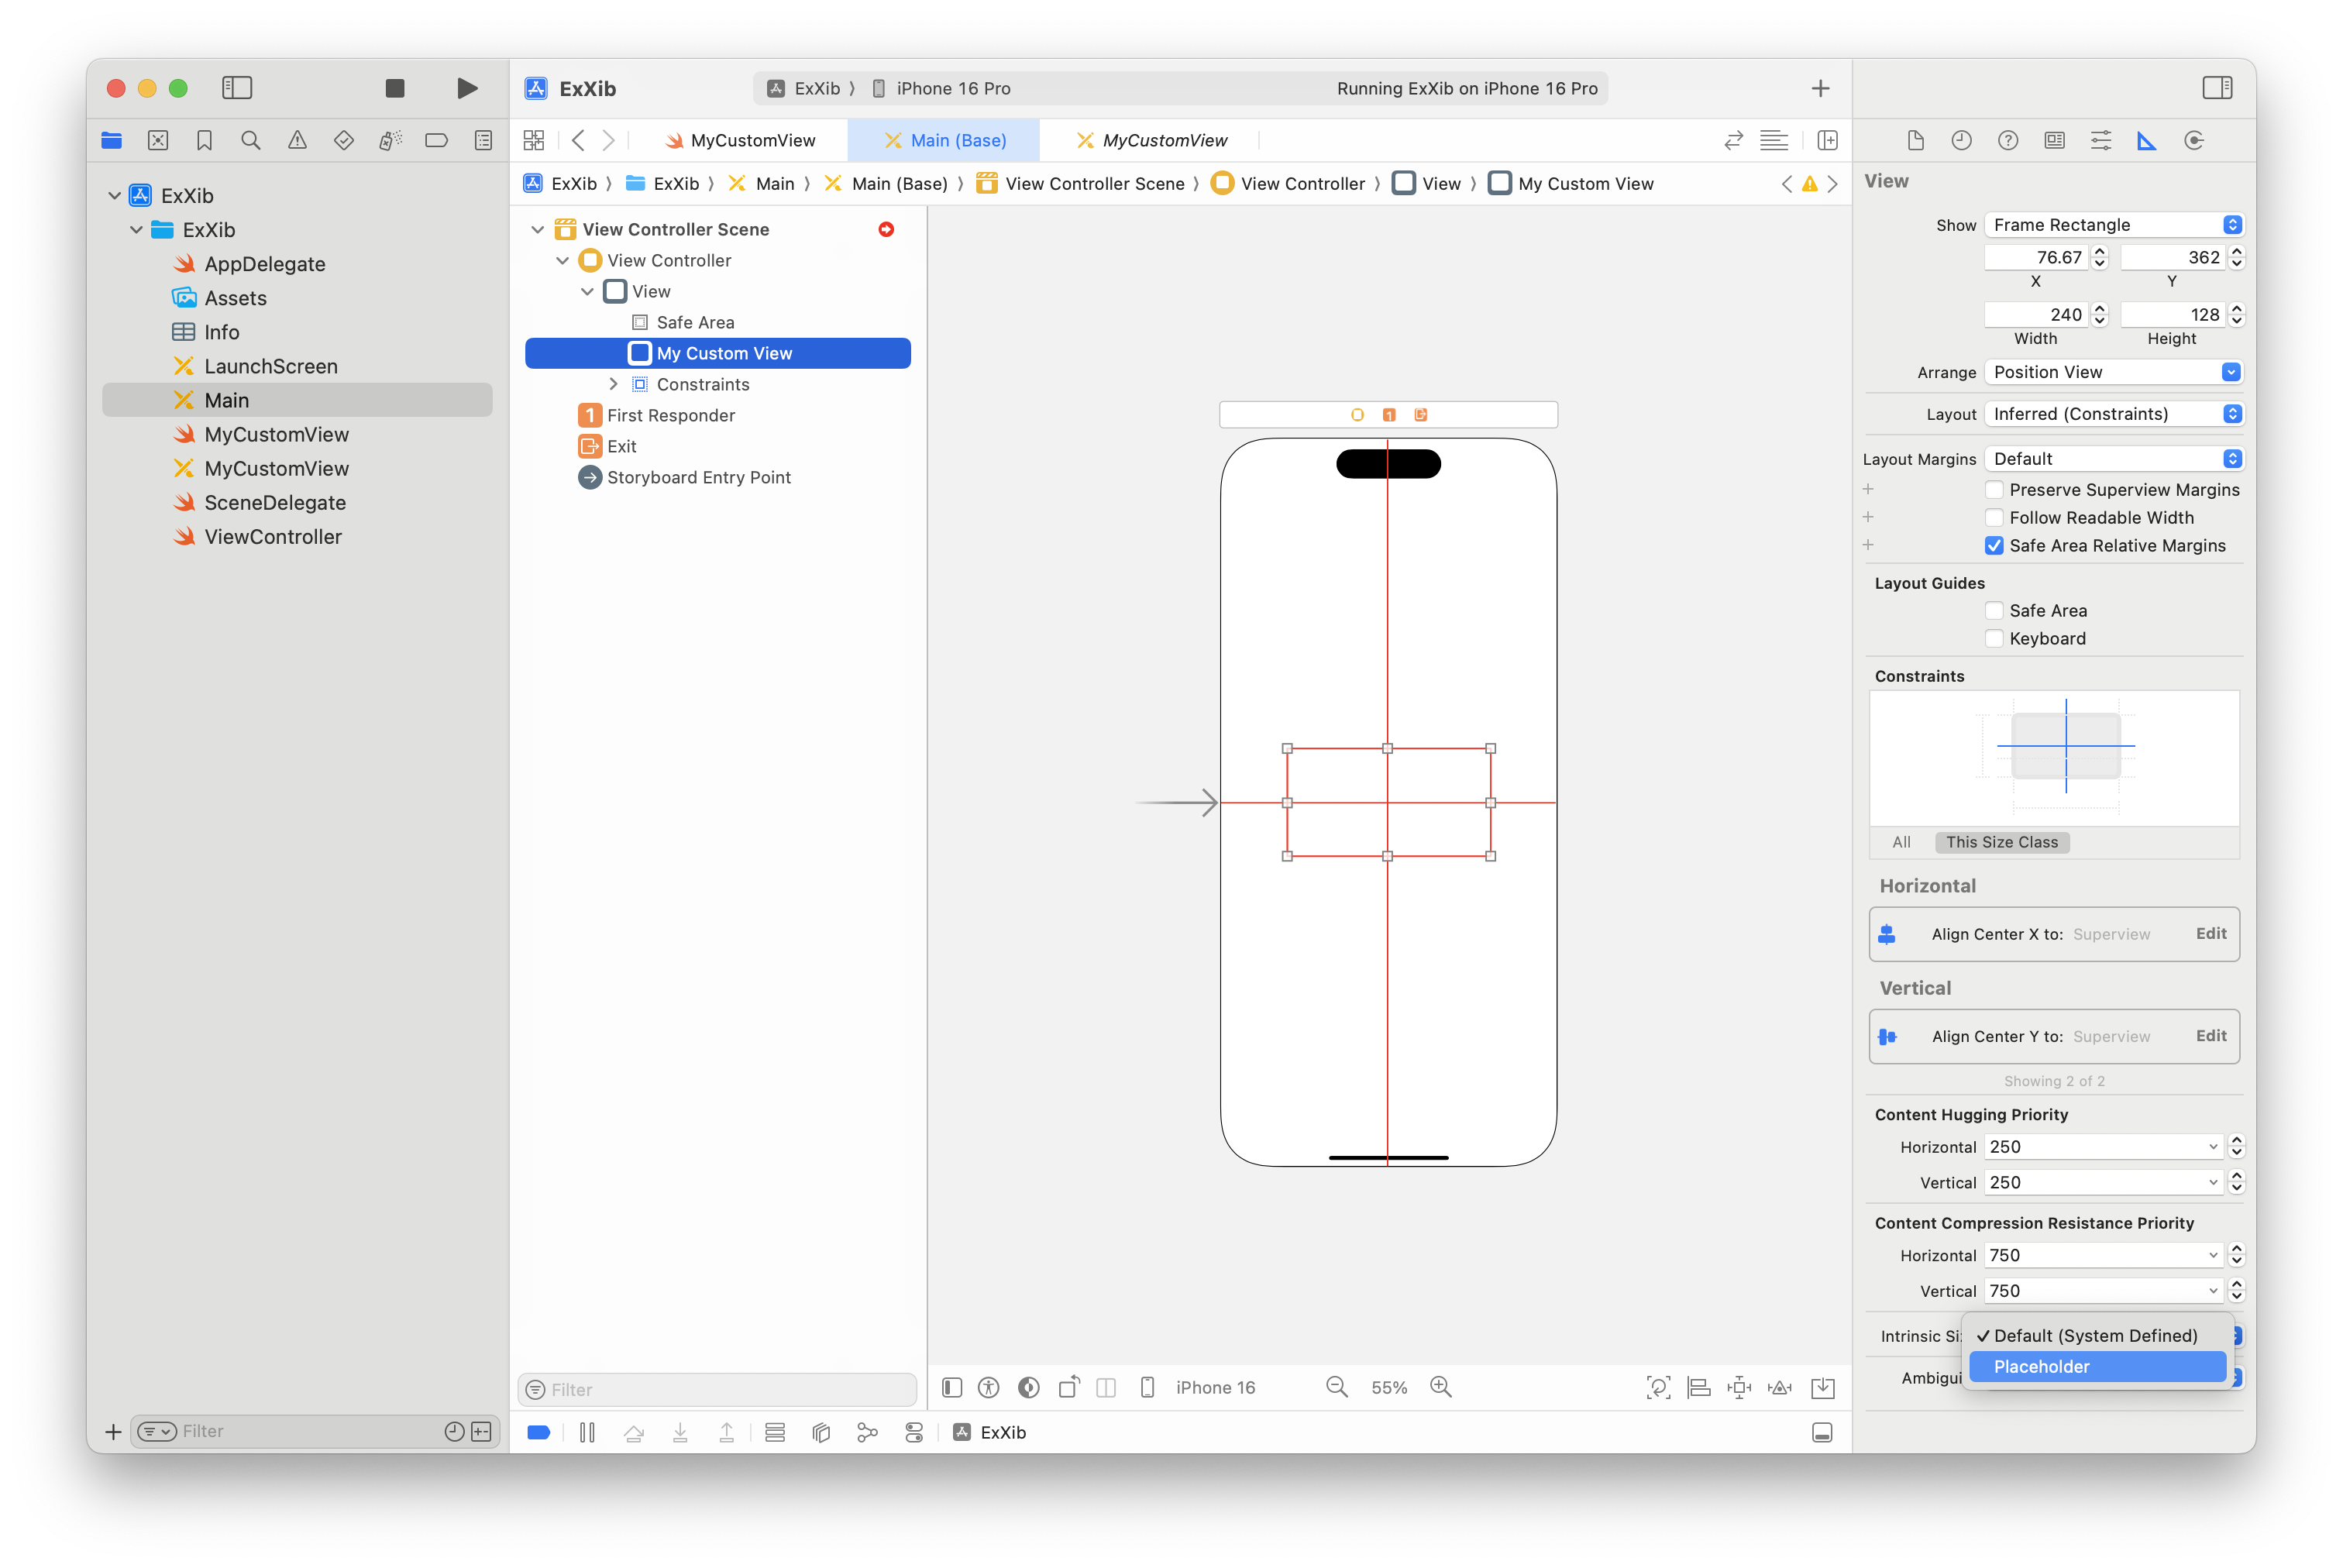Viewport: 2343px width, 1568px height.
Task: Click the Add New Constraints canvas icon
Action: pos(1739,1387)
